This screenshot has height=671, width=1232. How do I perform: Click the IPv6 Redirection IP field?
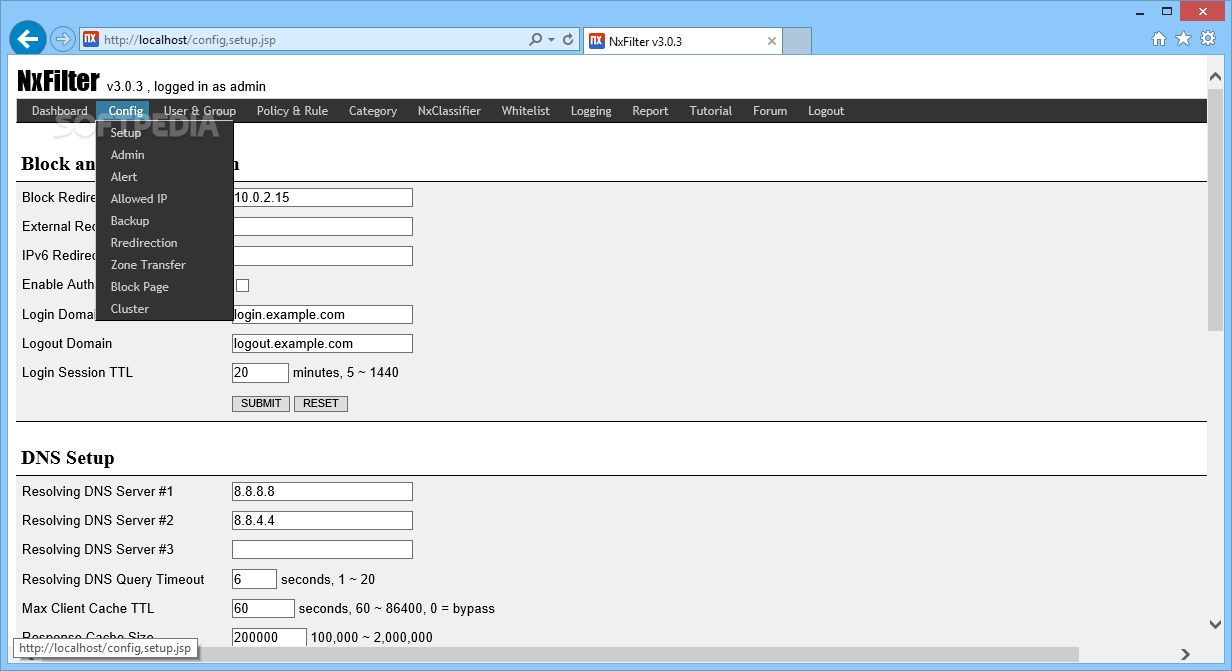322,256
